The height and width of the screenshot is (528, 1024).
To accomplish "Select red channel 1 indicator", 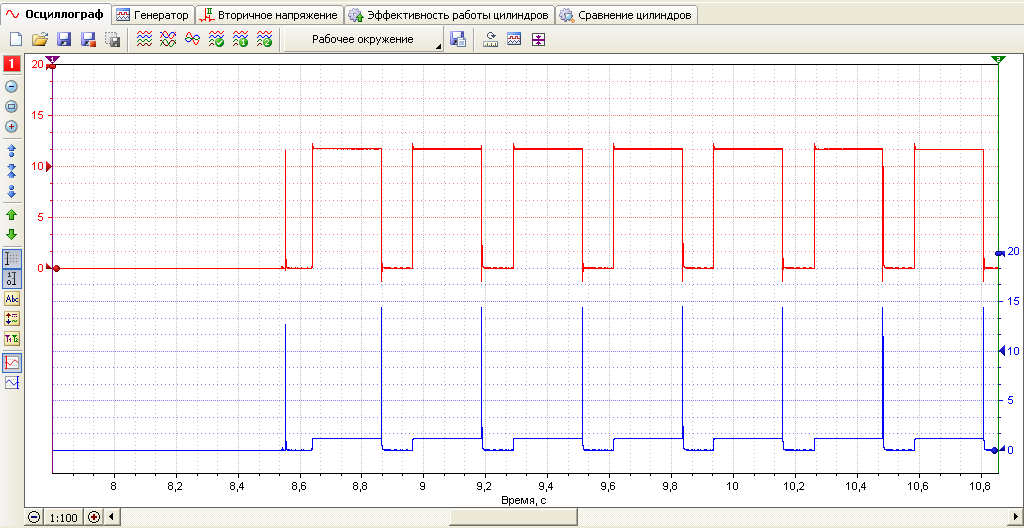I will (x=12, y=64).
